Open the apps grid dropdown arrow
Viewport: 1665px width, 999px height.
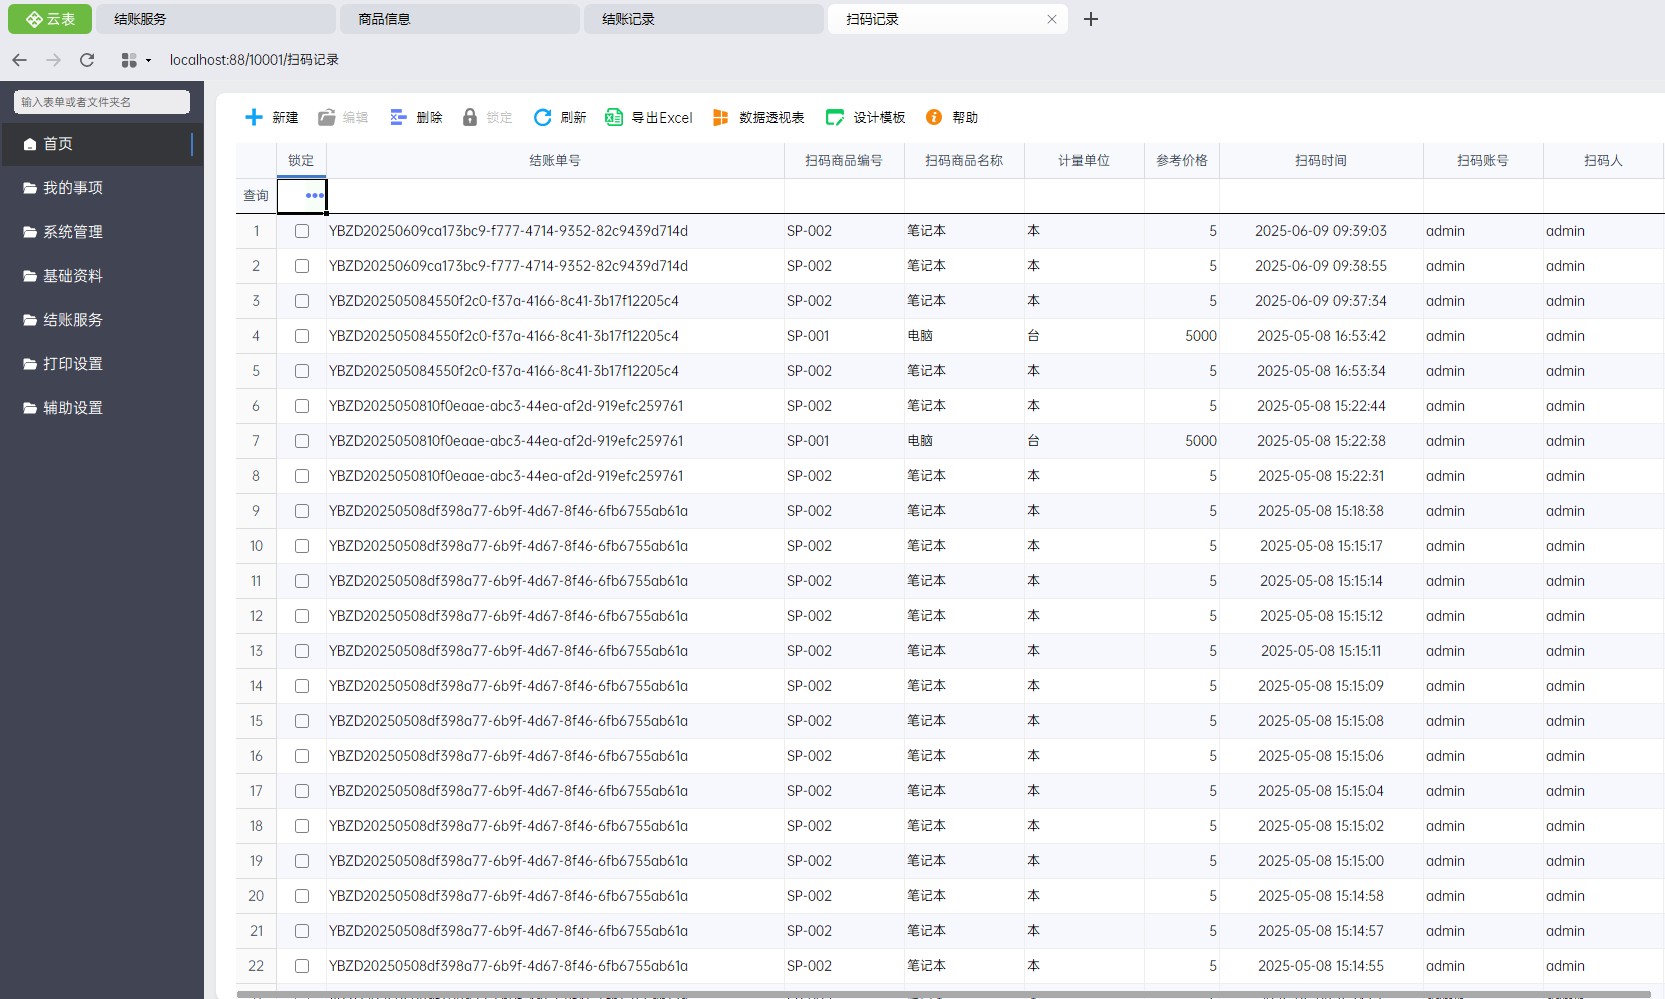148,60
